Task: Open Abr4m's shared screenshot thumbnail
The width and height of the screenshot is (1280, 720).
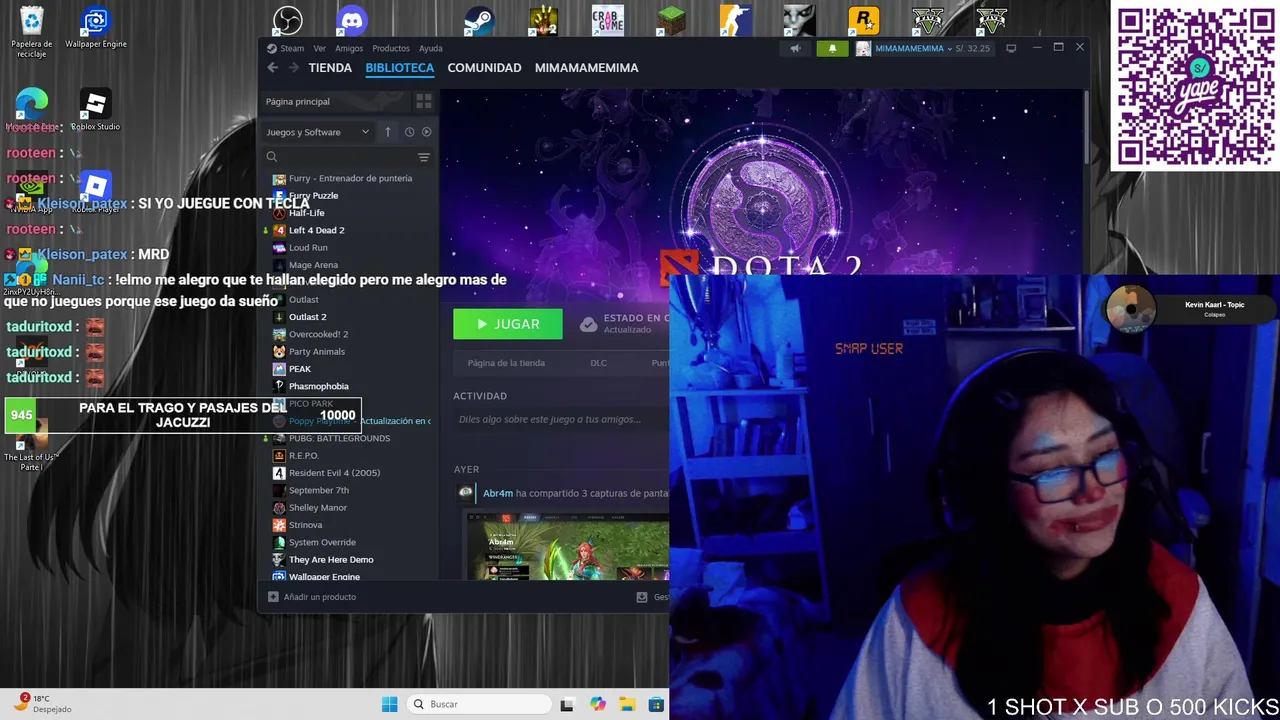Action: tap(567, 546)
